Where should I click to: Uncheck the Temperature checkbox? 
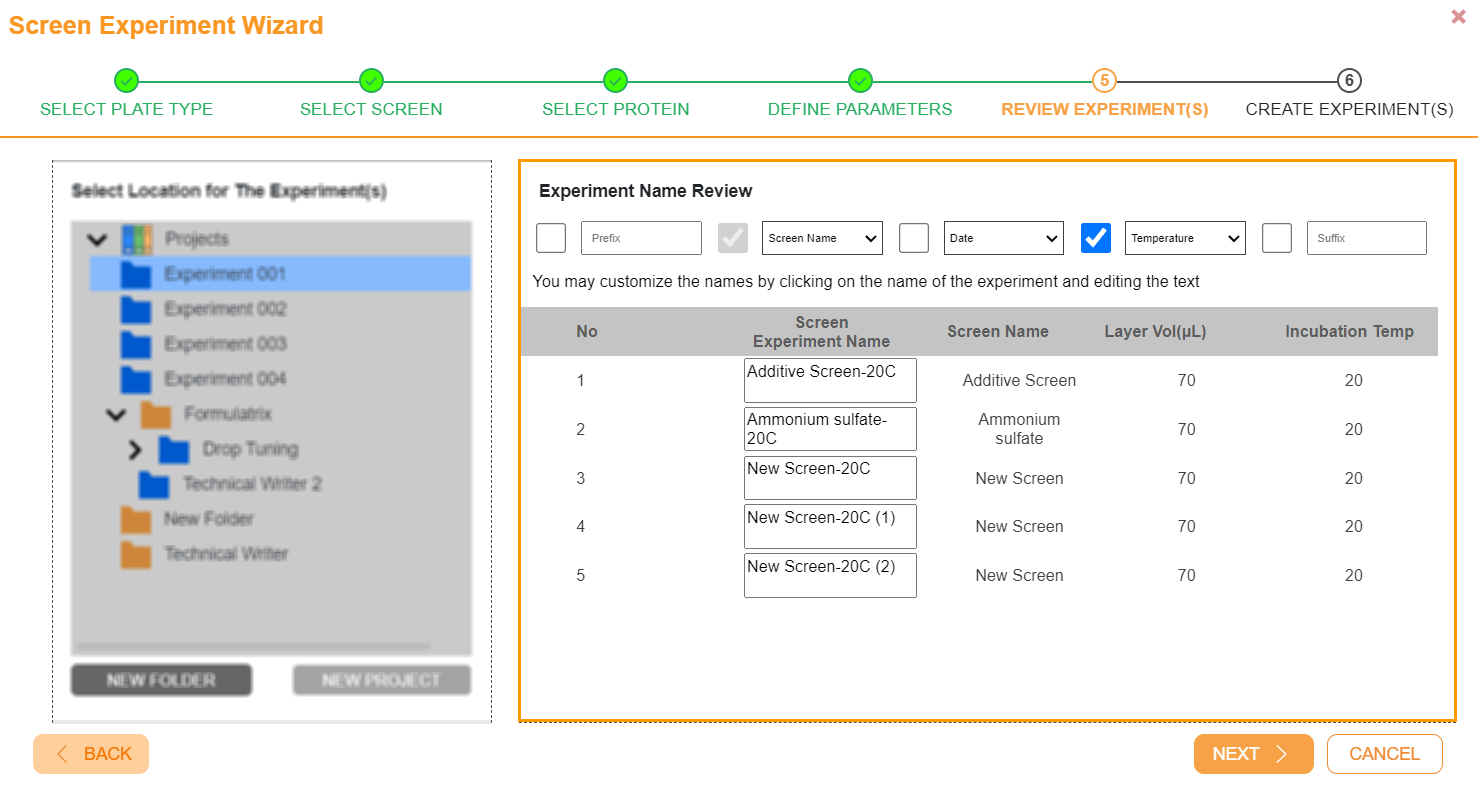pos(1095,237)
